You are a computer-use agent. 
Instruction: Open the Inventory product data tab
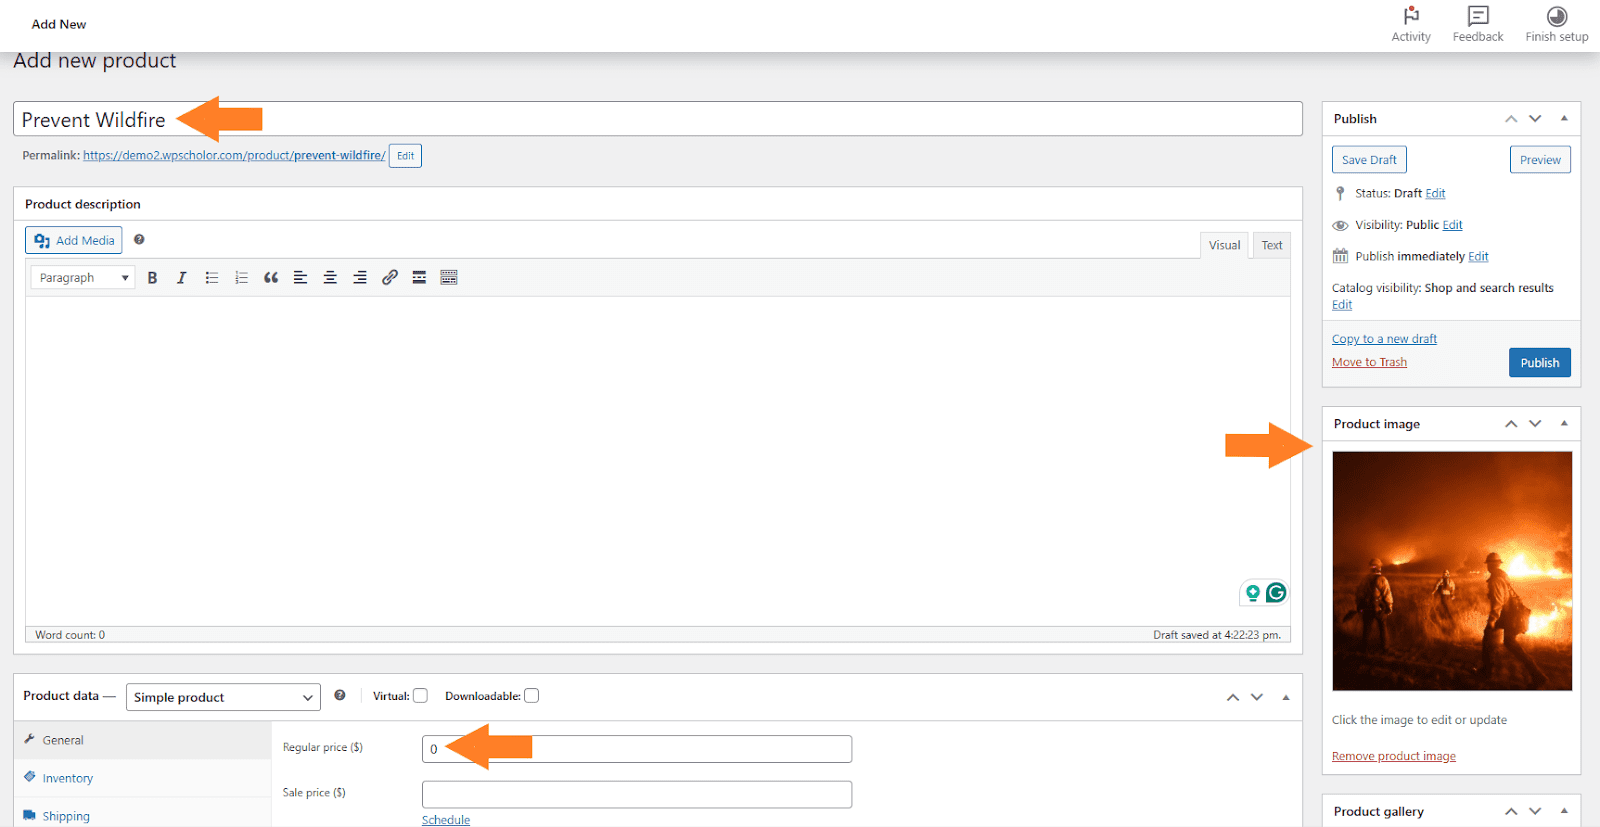142,778
